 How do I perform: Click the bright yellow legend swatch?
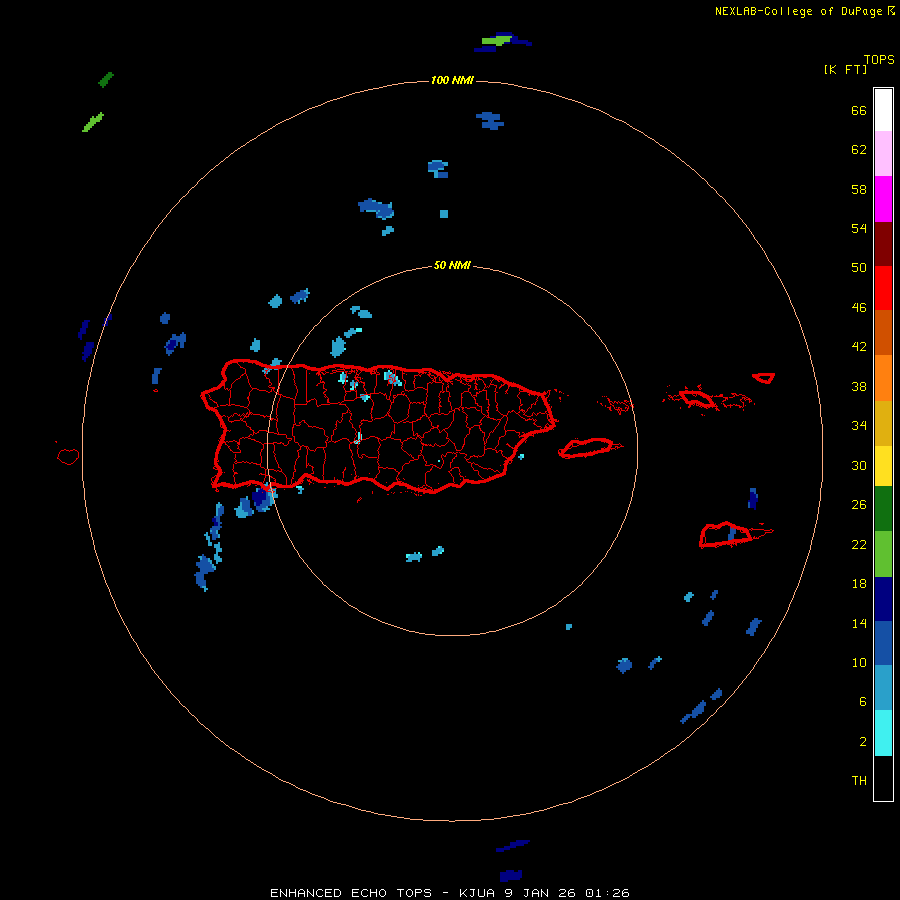(883, 466)
